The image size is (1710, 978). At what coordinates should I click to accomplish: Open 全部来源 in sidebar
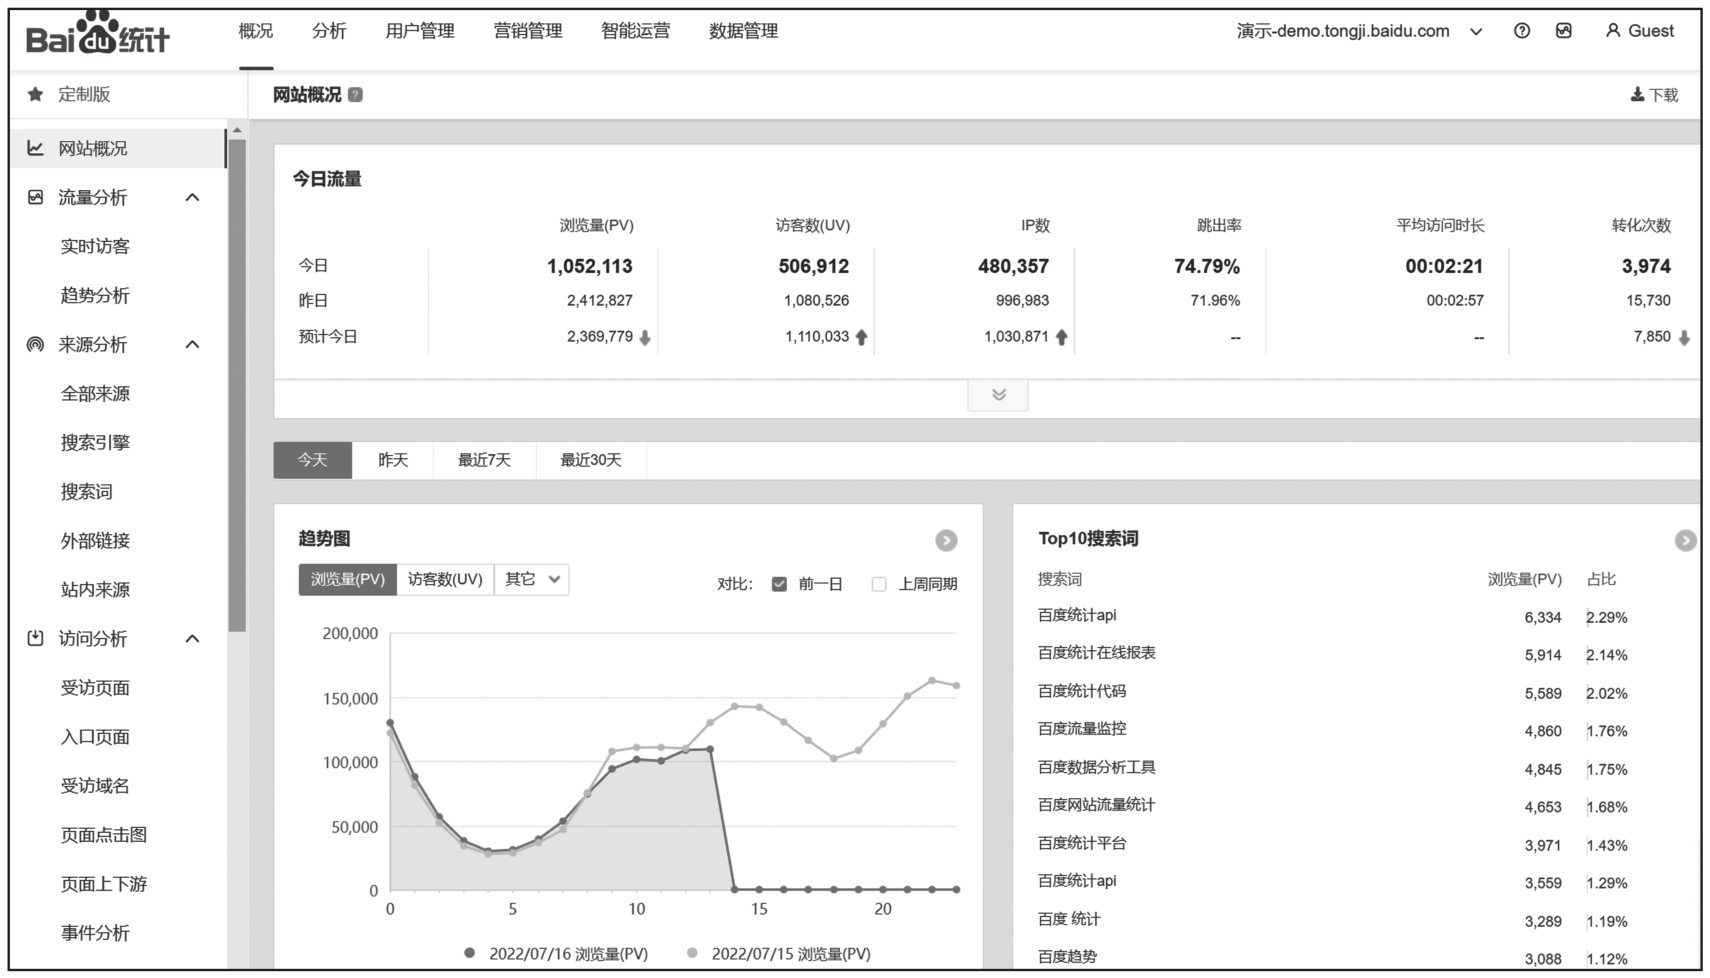pyautogui.click(x=95, y=393)
